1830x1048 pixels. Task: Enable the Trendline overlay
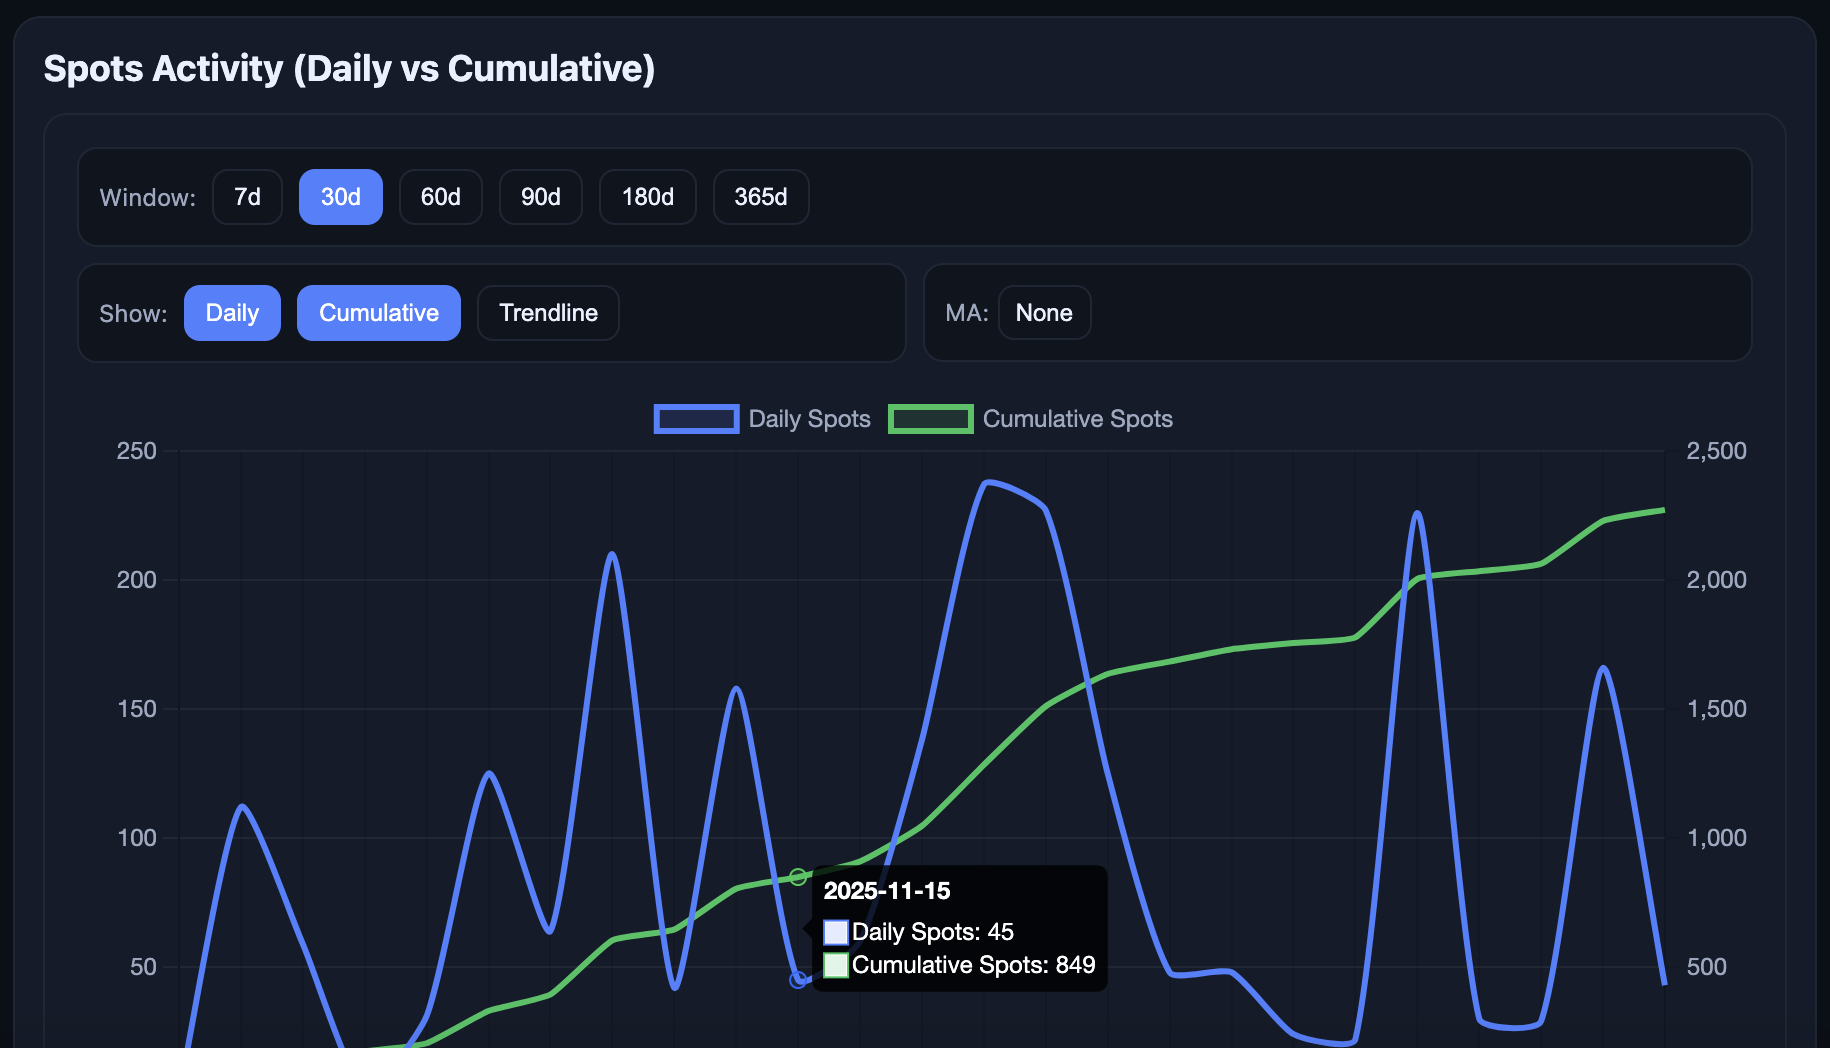[548, 313]
